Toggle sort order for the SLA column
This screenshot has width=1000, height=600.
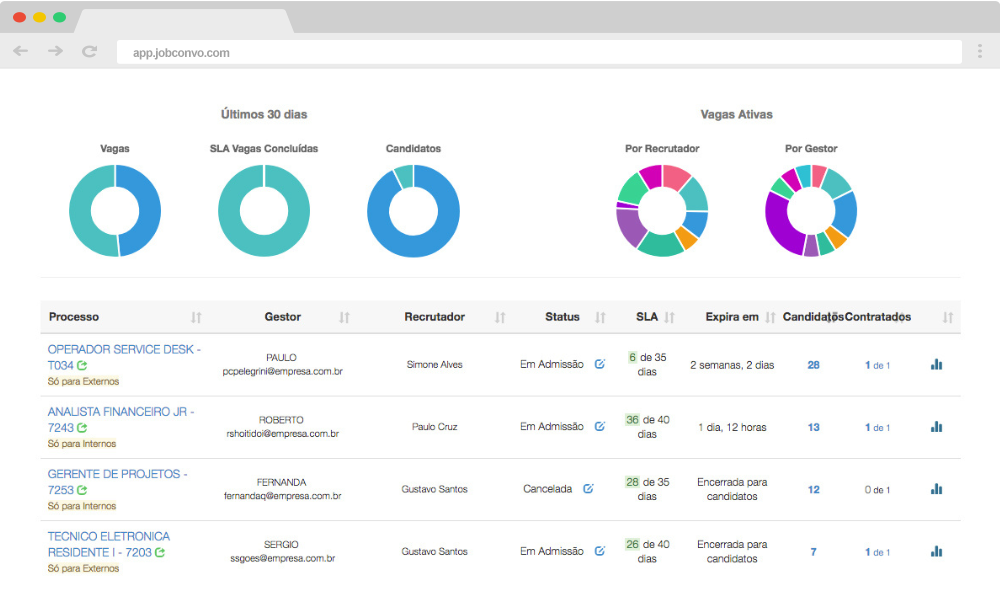pyautogui.click(x=669, y=316)
